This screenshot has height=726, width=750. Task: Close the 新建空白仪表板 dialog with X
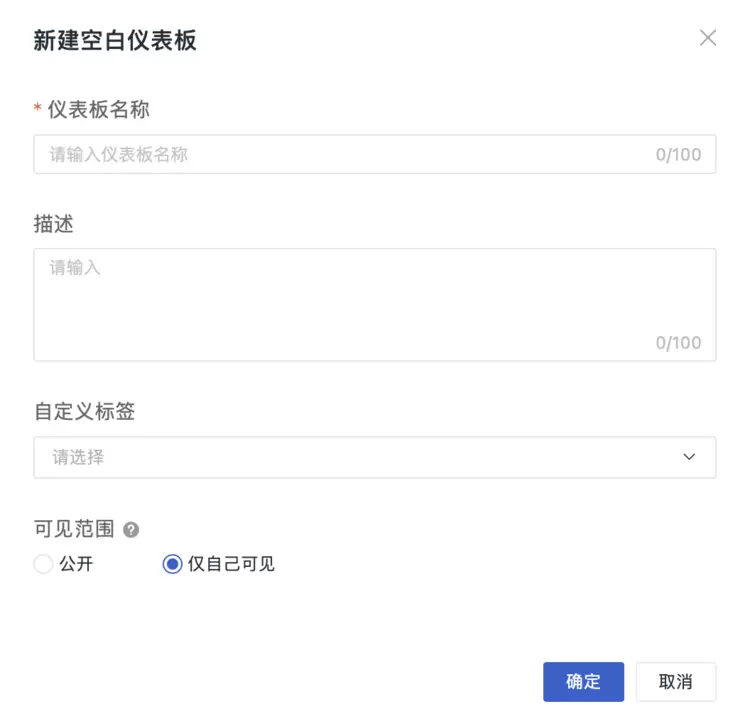pos(708,38)
